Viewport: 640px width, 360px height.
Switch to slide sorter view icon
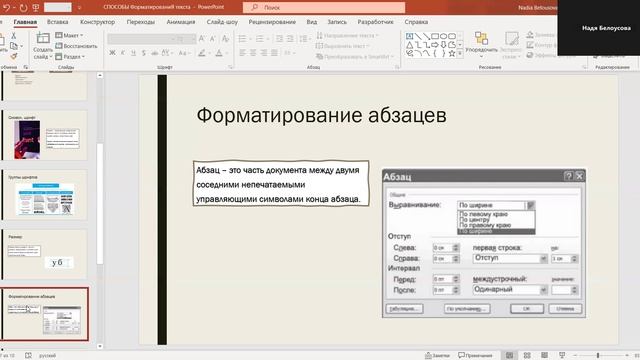527,356
